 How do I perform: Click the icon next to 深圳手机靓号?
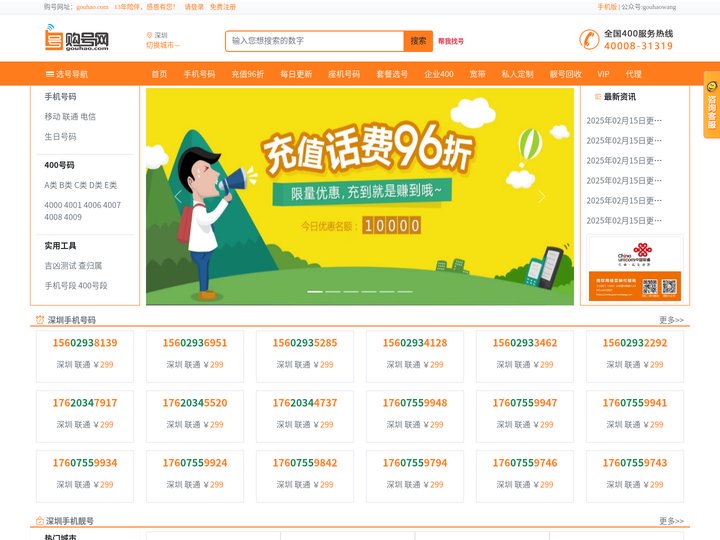point(40,521)
